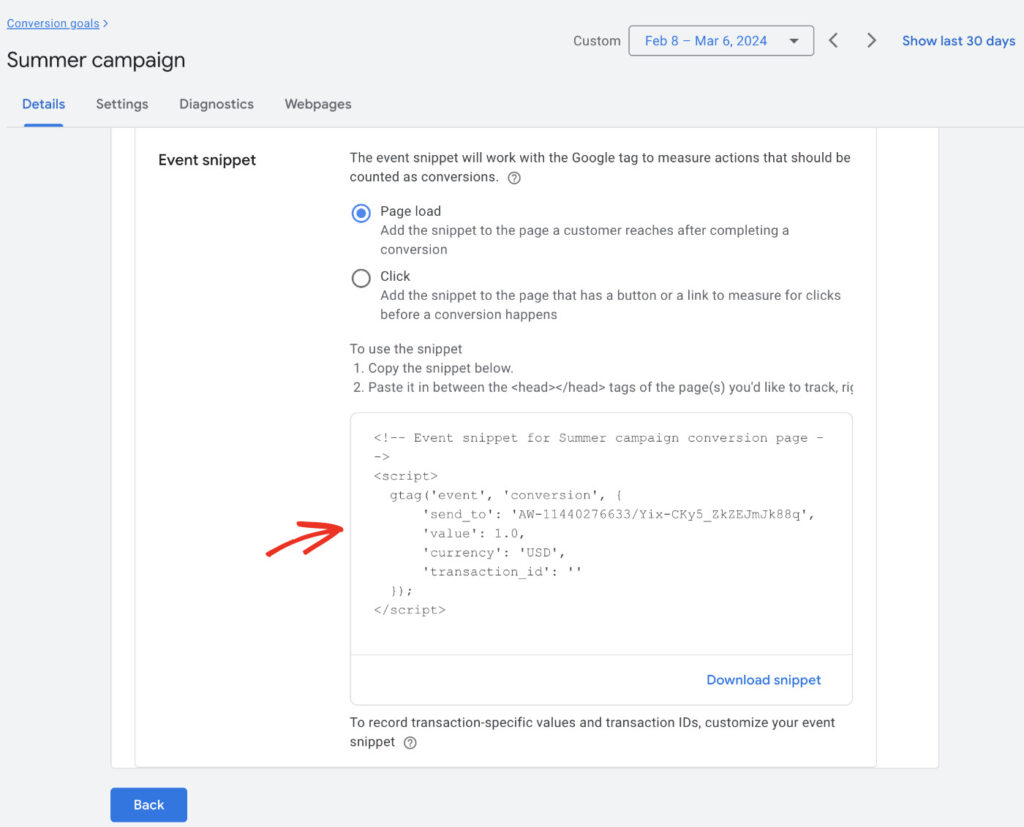Go to the next date range arrow

click(871, 40)
